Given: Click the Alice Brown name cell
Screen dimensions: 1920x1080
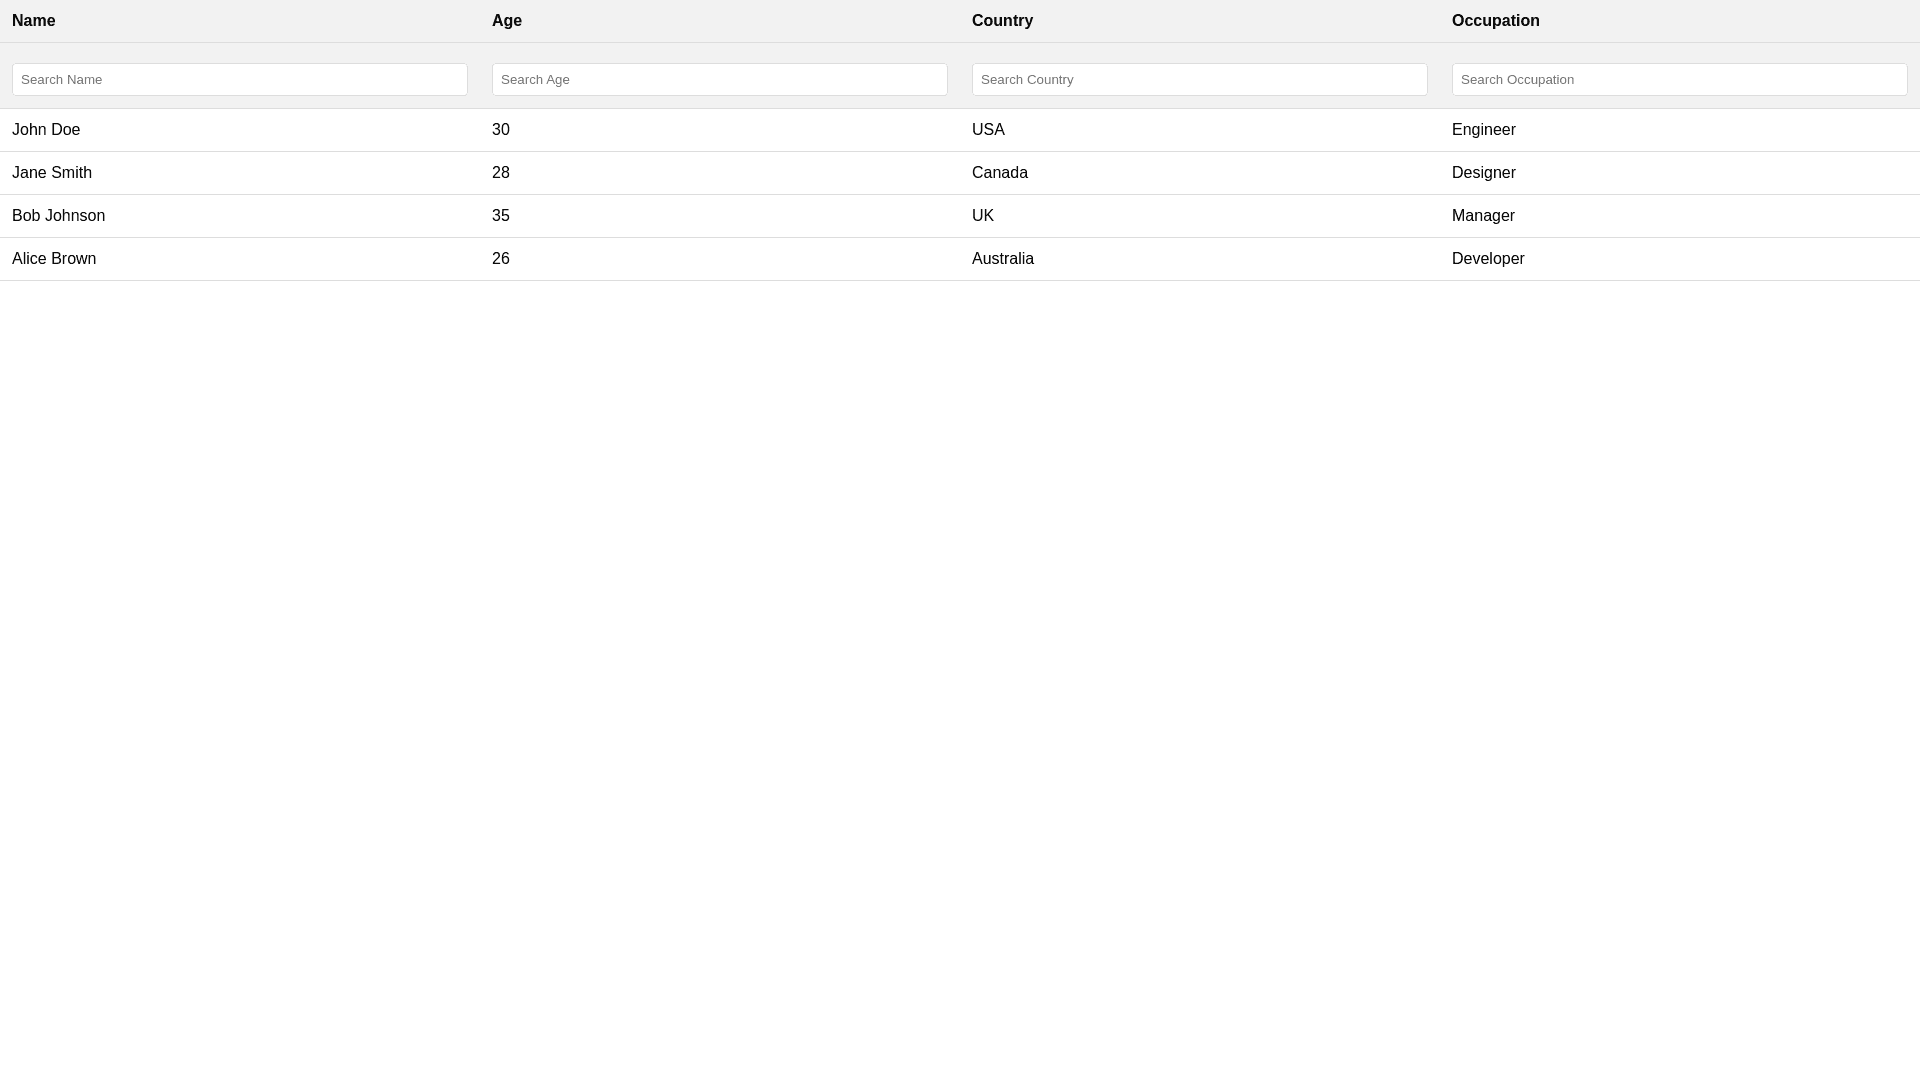Looking at the screenshot, I should click(54, 259).
